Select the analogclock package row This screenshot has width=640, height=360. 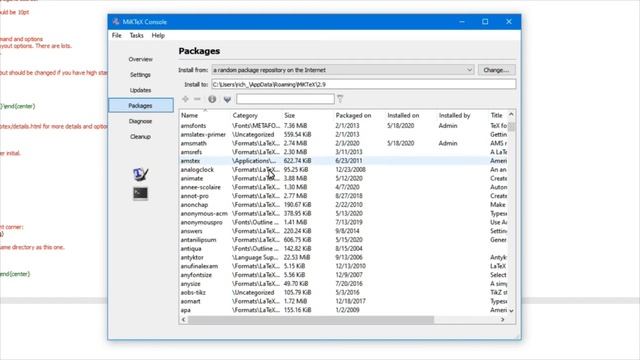tap(344, 170)
